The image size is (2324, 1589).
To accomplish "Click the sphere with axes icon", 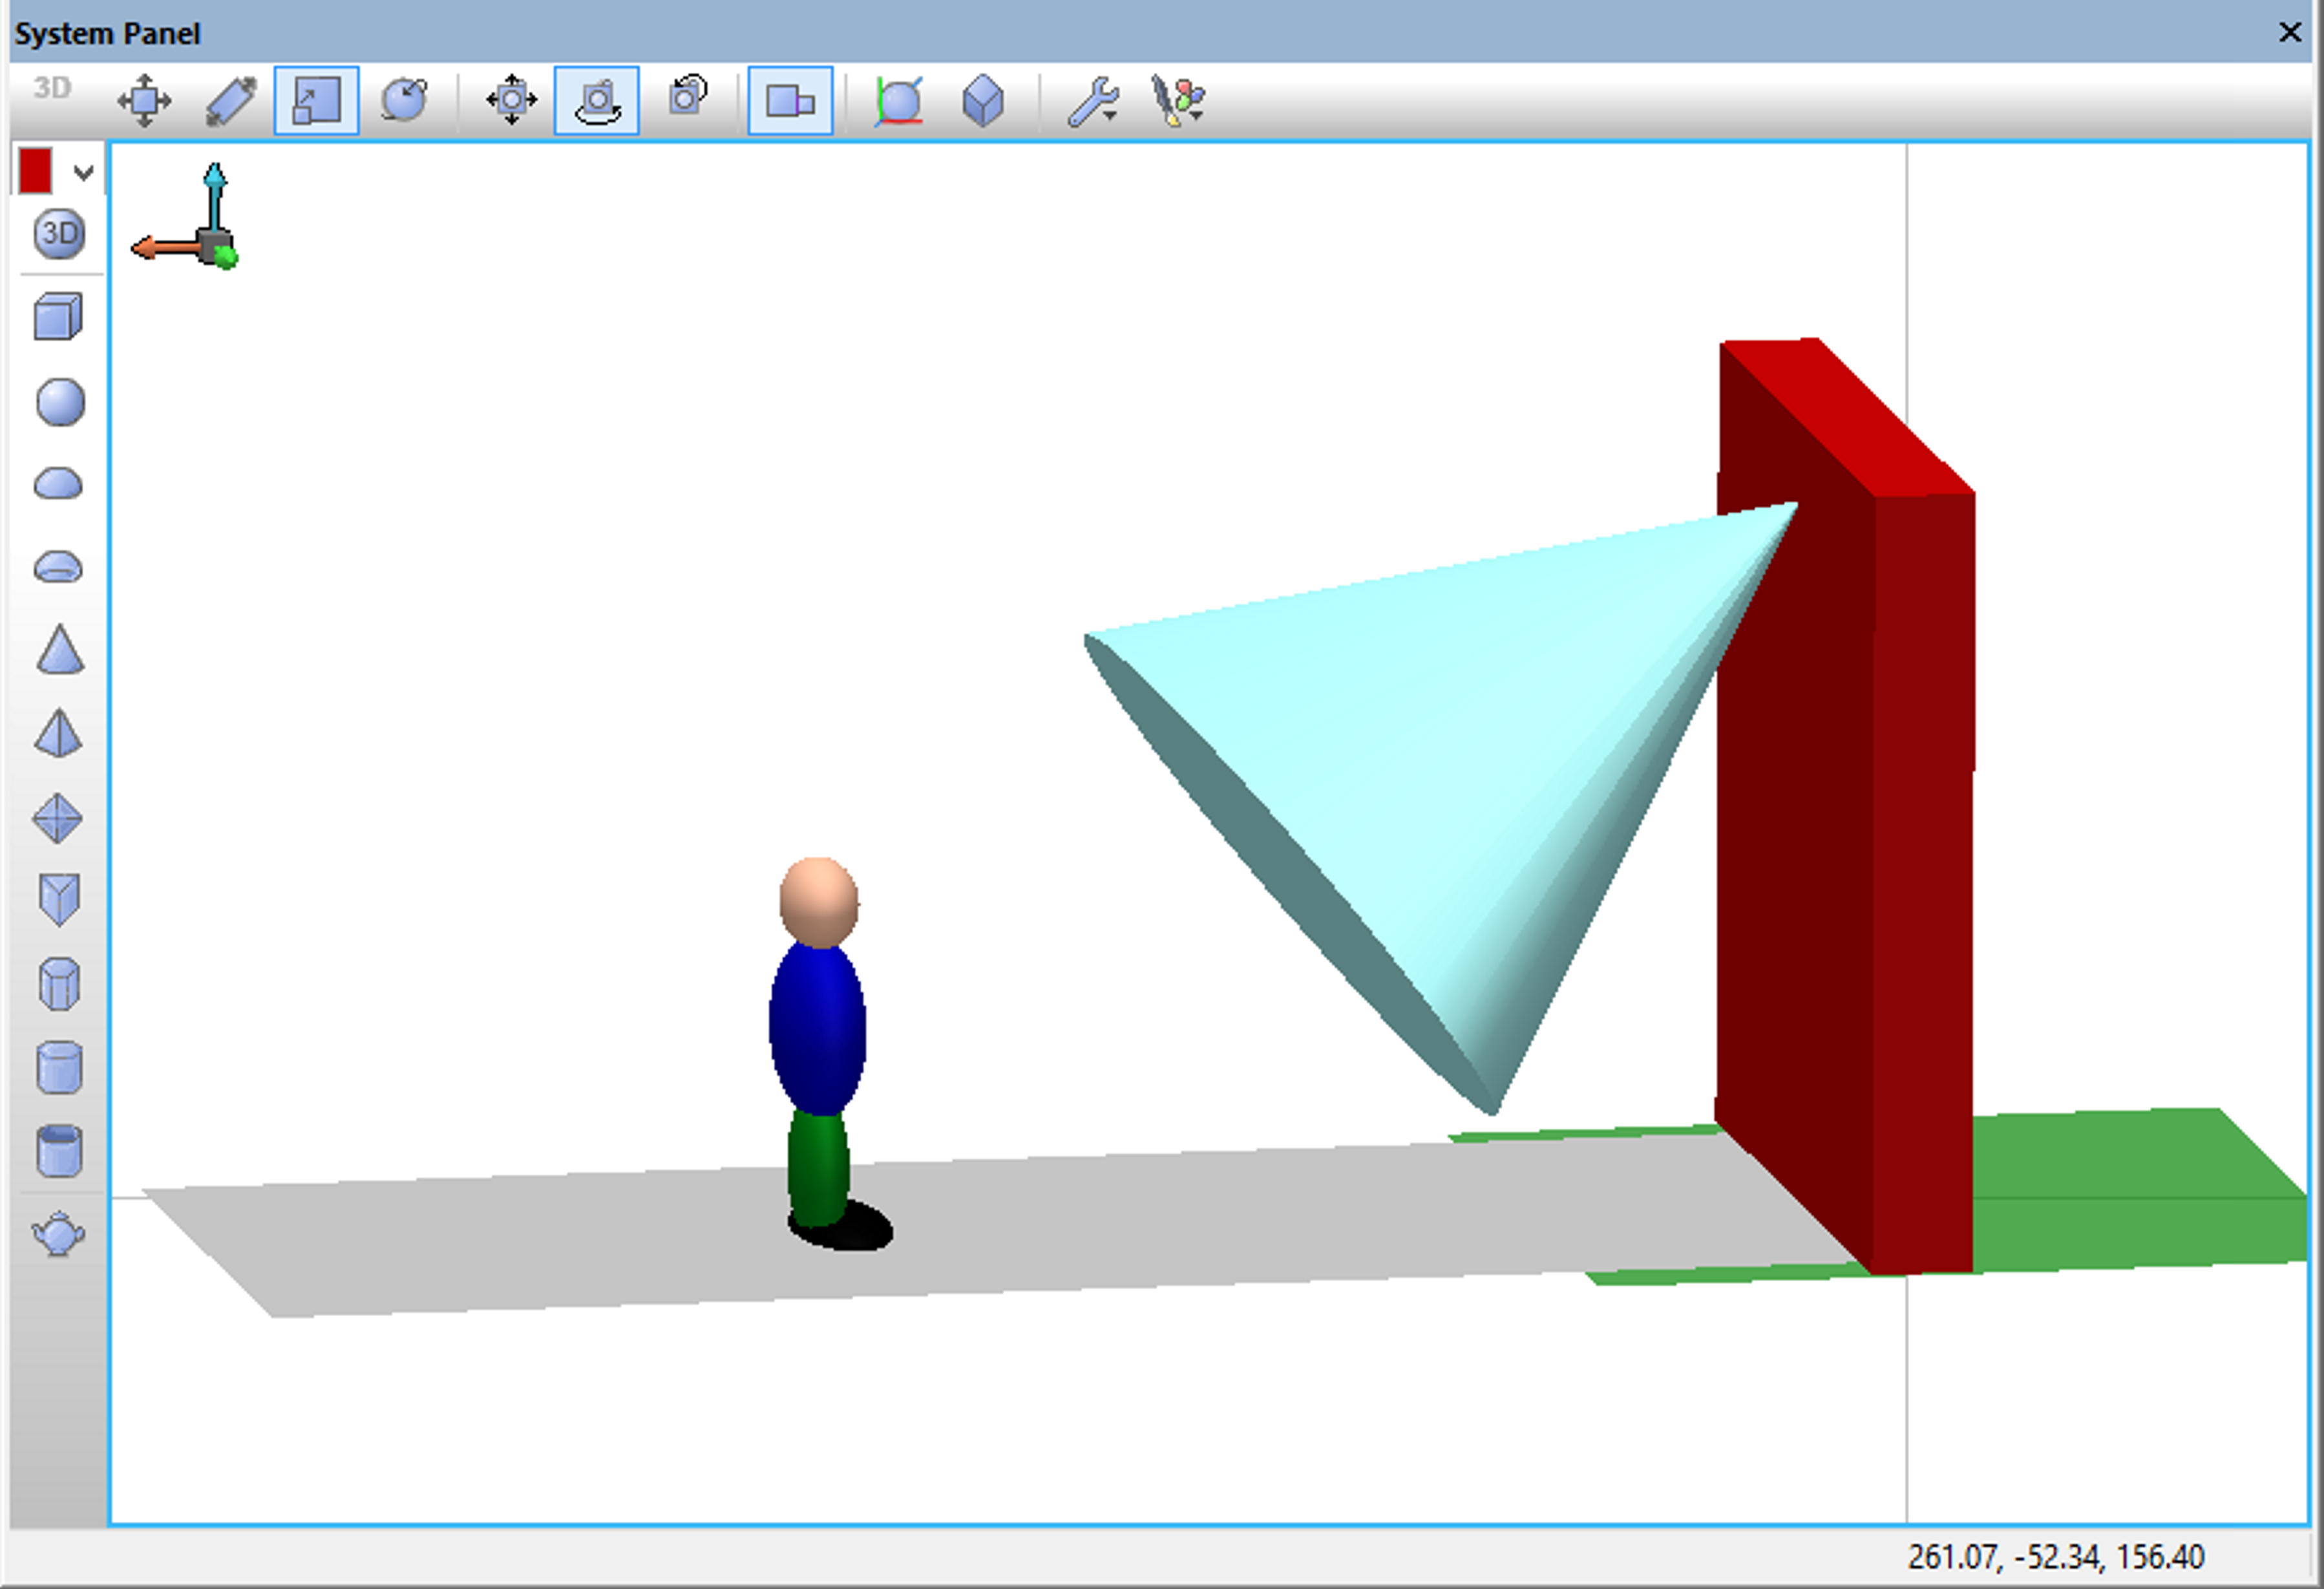I will (x=898, y=100).
